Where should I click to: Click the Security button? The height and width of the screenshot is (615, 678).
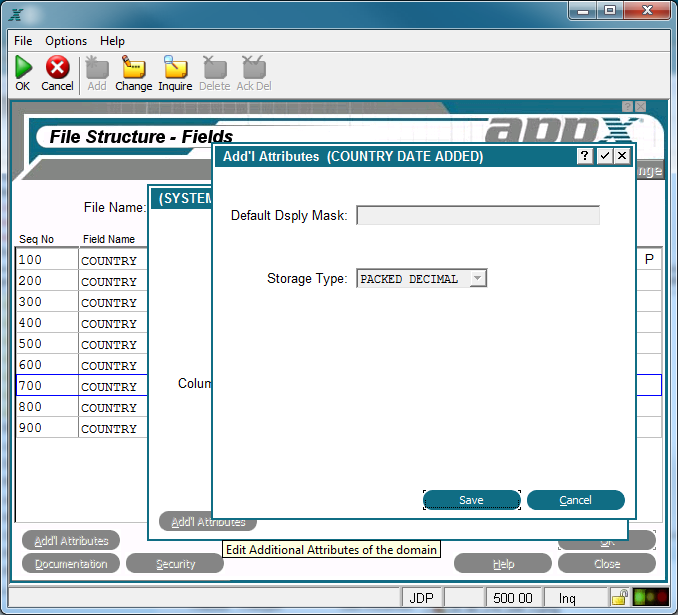coord(175,564)
